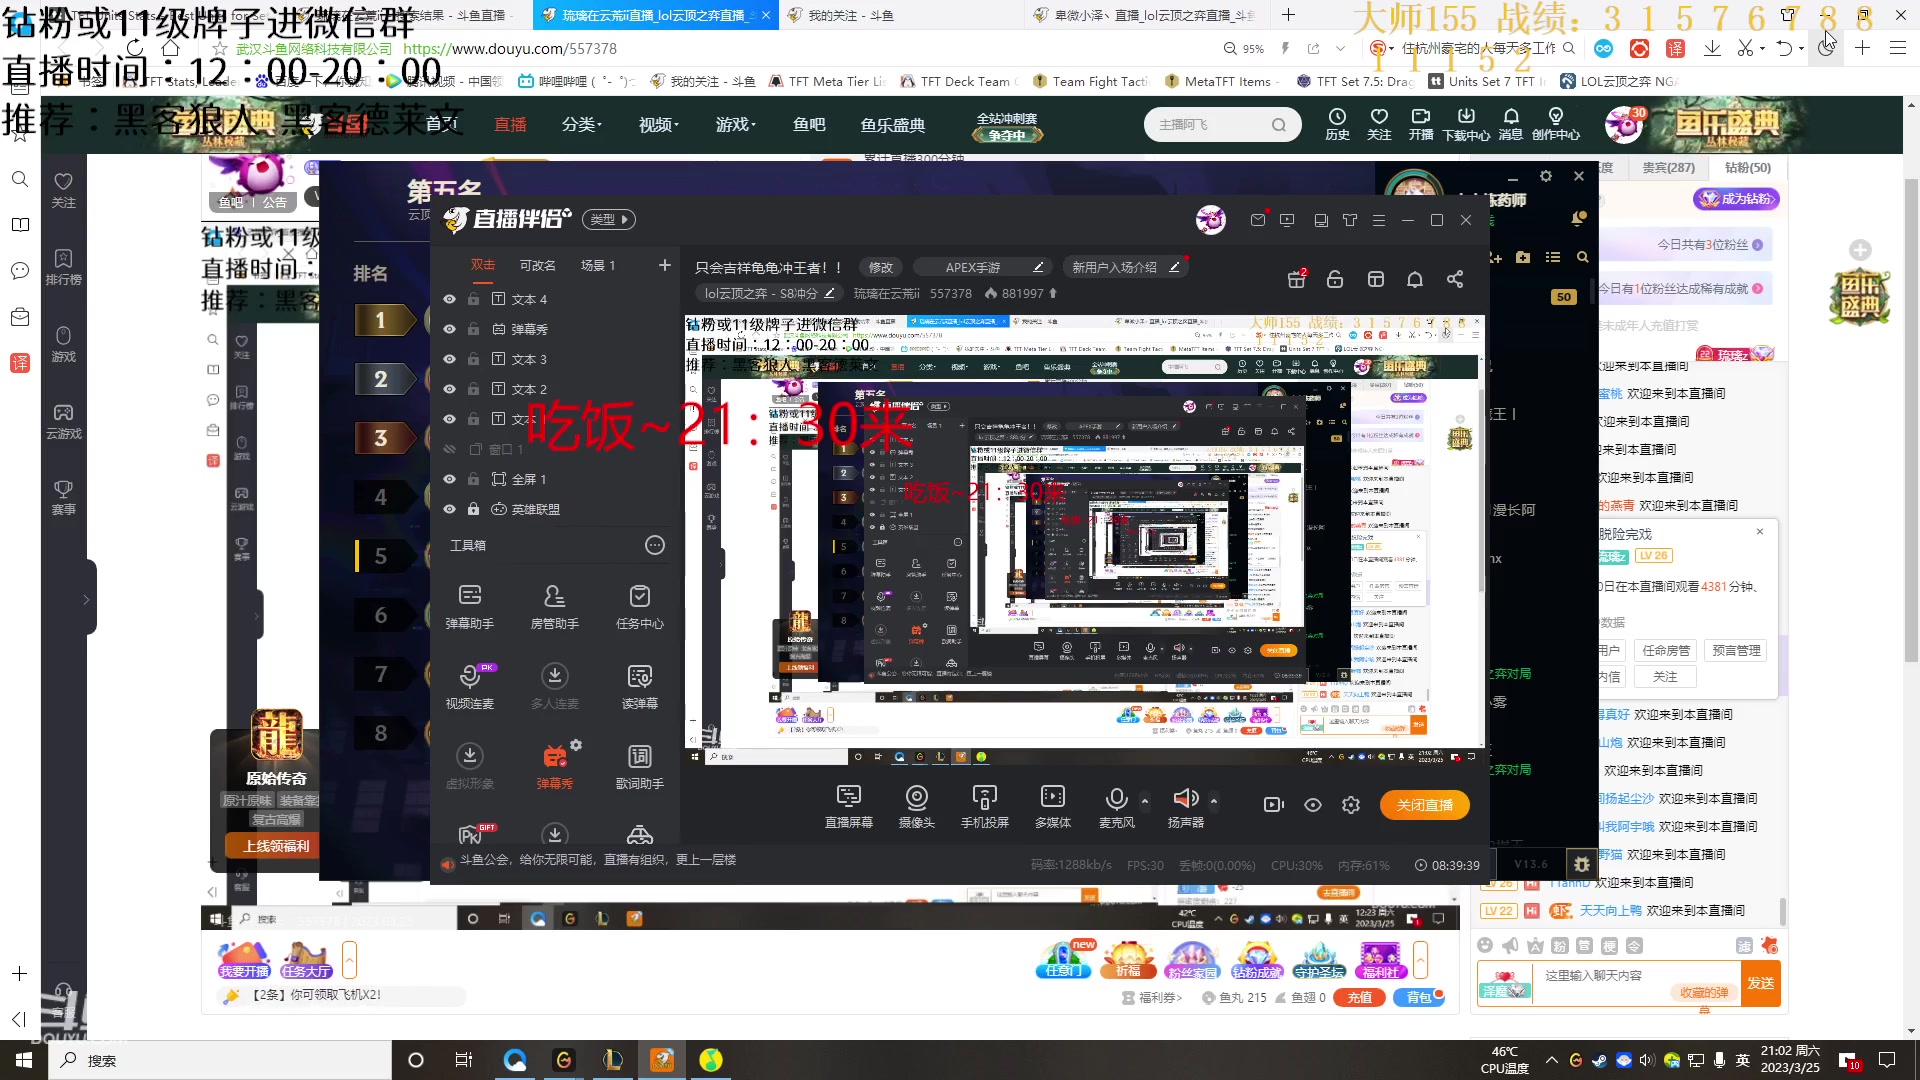Unlock the 英雄联盟 source lock
This screenshot has width=1920, height=1080.
tap(473, 509)
